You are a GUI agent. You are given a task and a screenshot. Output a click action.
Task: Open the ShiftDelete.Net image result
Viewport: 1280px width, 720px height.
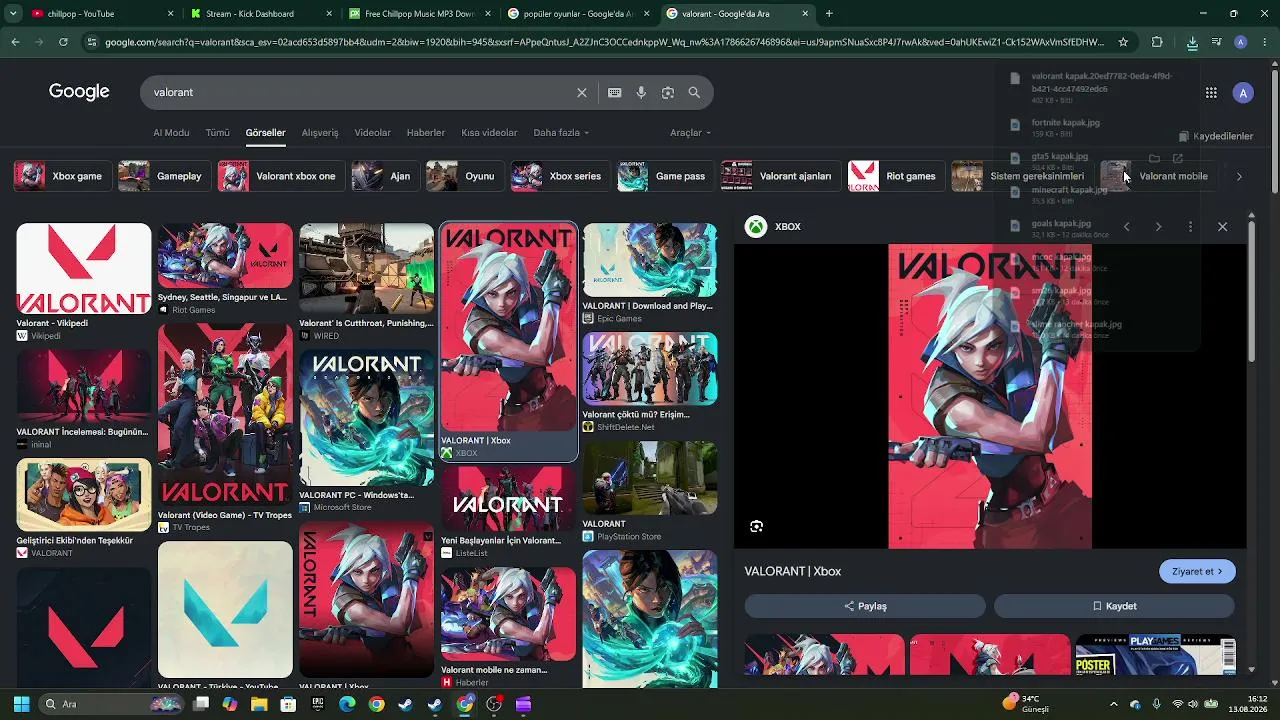(650, 382)
